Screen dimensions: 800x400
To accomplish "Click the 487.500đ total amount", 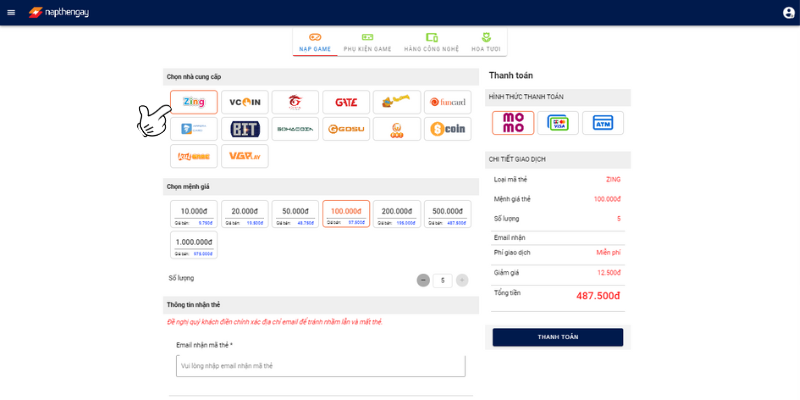I will point(598,296).
